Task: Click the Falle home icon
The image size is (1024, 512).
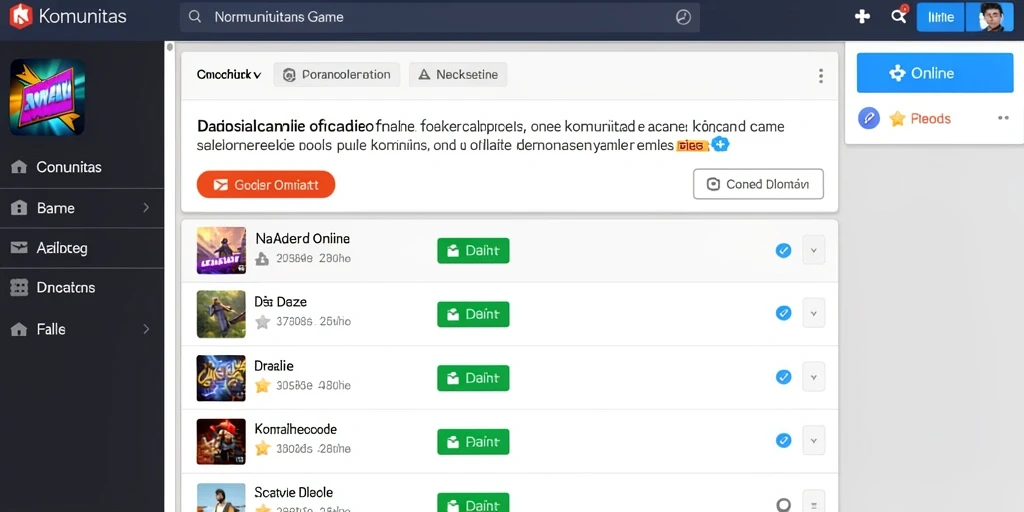Action: pyautogui.click(x=19, y=329)
